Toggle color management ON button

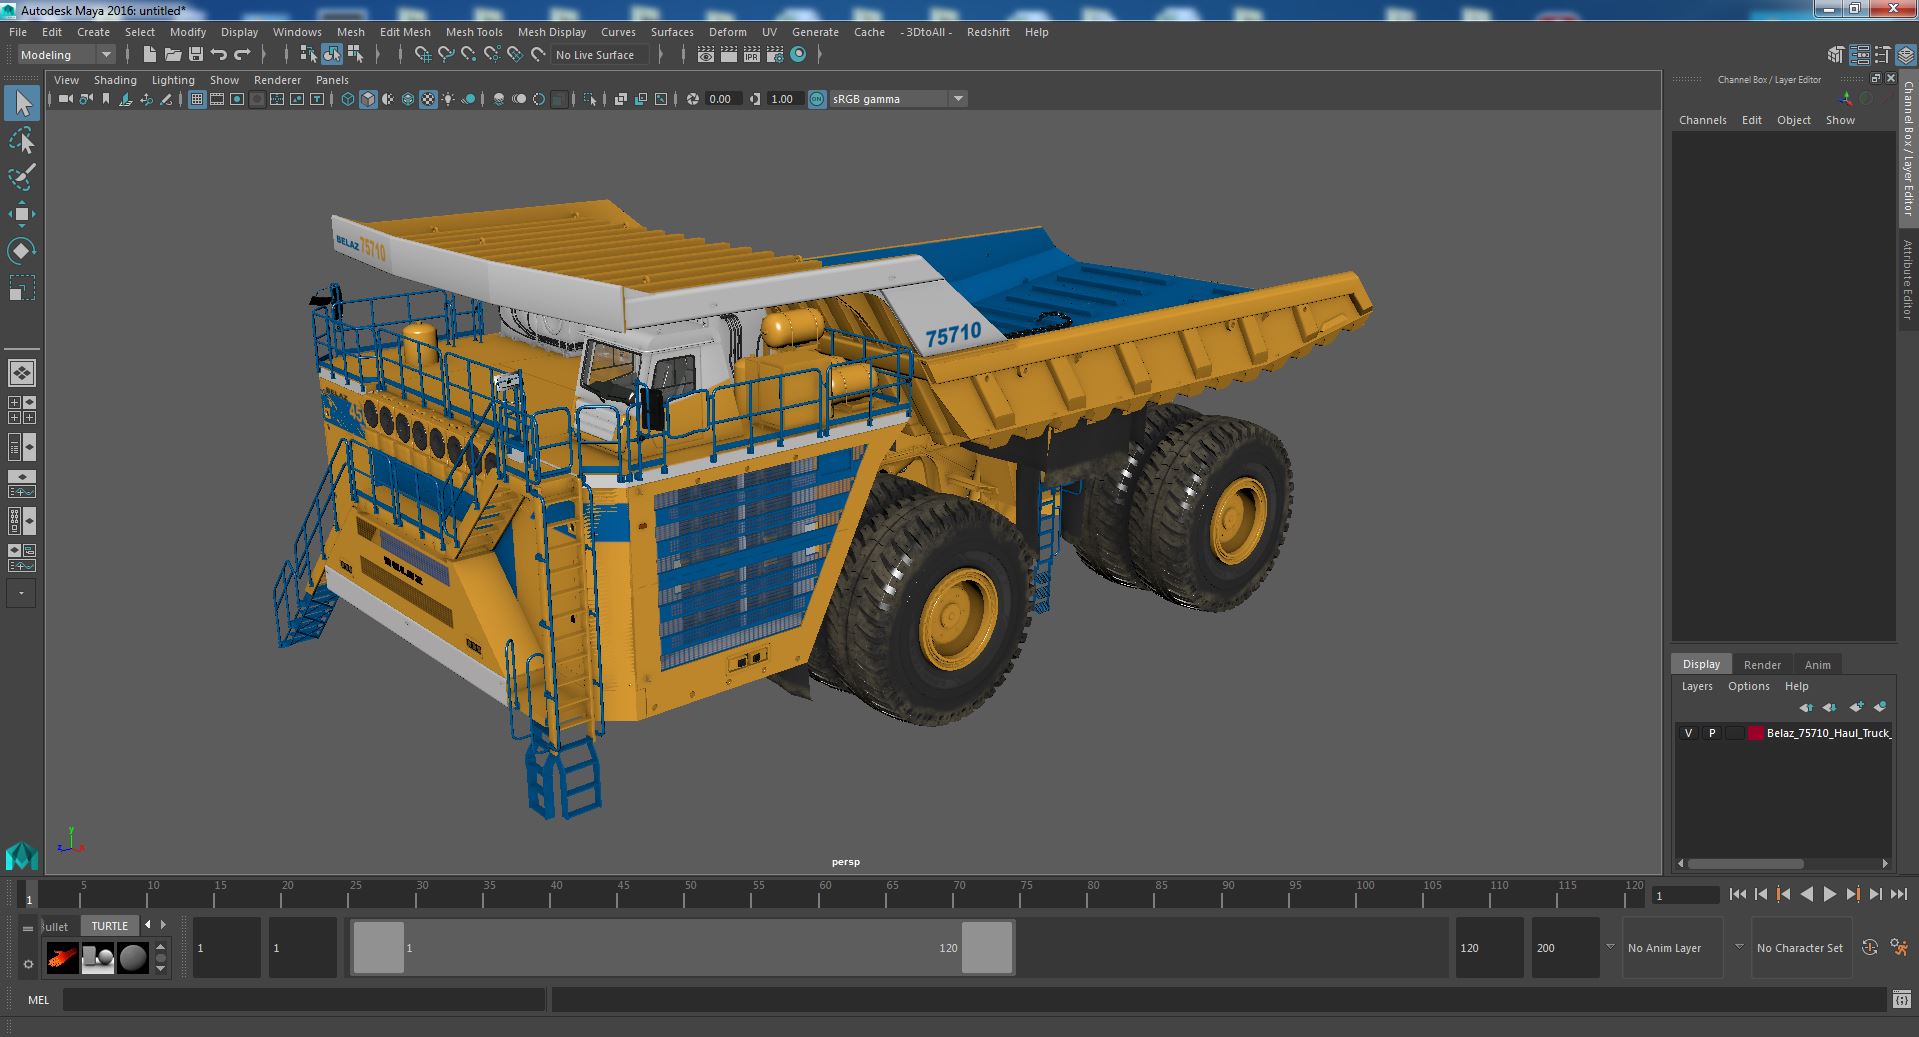coord(817,99)
